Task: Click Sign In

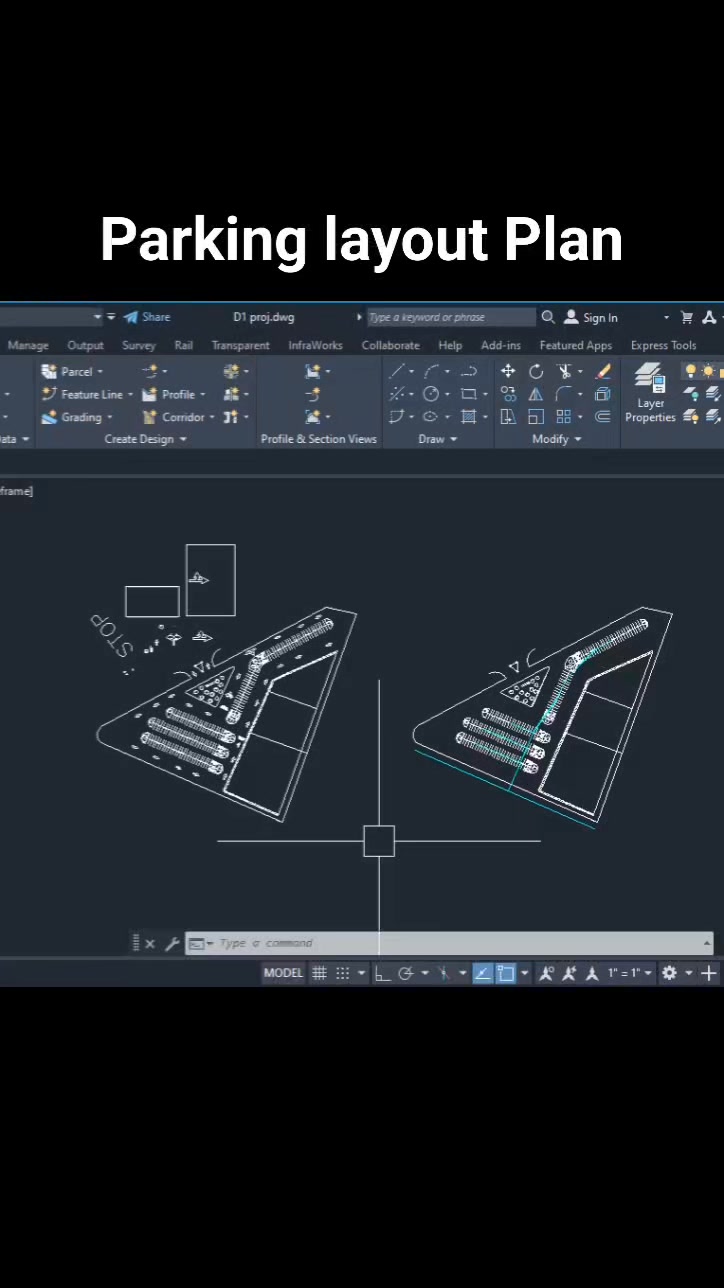Action: 591,317
